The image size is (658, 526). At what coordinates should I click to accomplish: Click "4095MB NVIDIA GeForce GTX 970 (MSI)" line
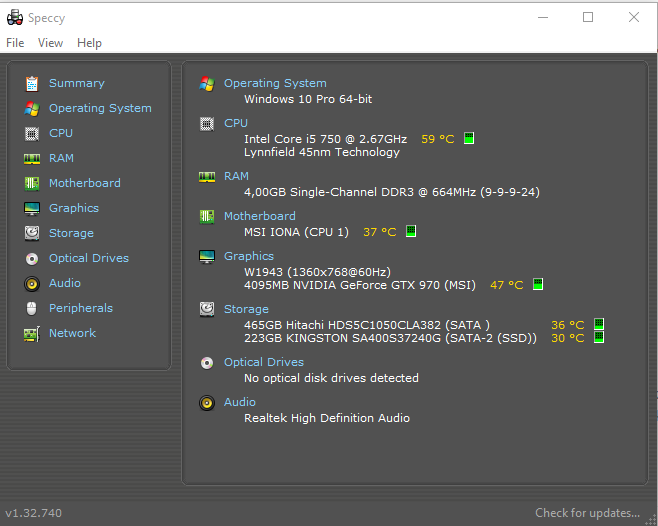360,285
